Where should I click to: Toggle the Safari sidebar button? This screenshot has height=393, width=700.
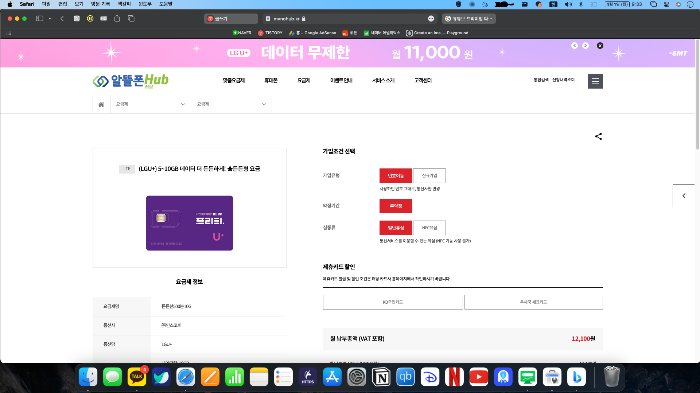[x=39, y=19]
